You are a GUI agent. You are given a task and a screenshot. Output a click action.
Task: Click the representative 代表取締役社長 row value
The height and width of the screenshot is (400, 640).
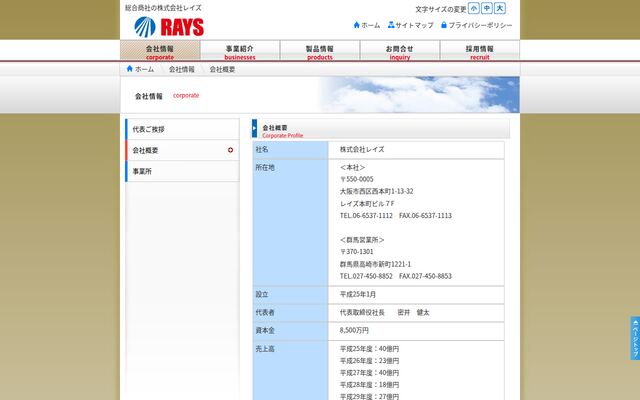(384, 313)
